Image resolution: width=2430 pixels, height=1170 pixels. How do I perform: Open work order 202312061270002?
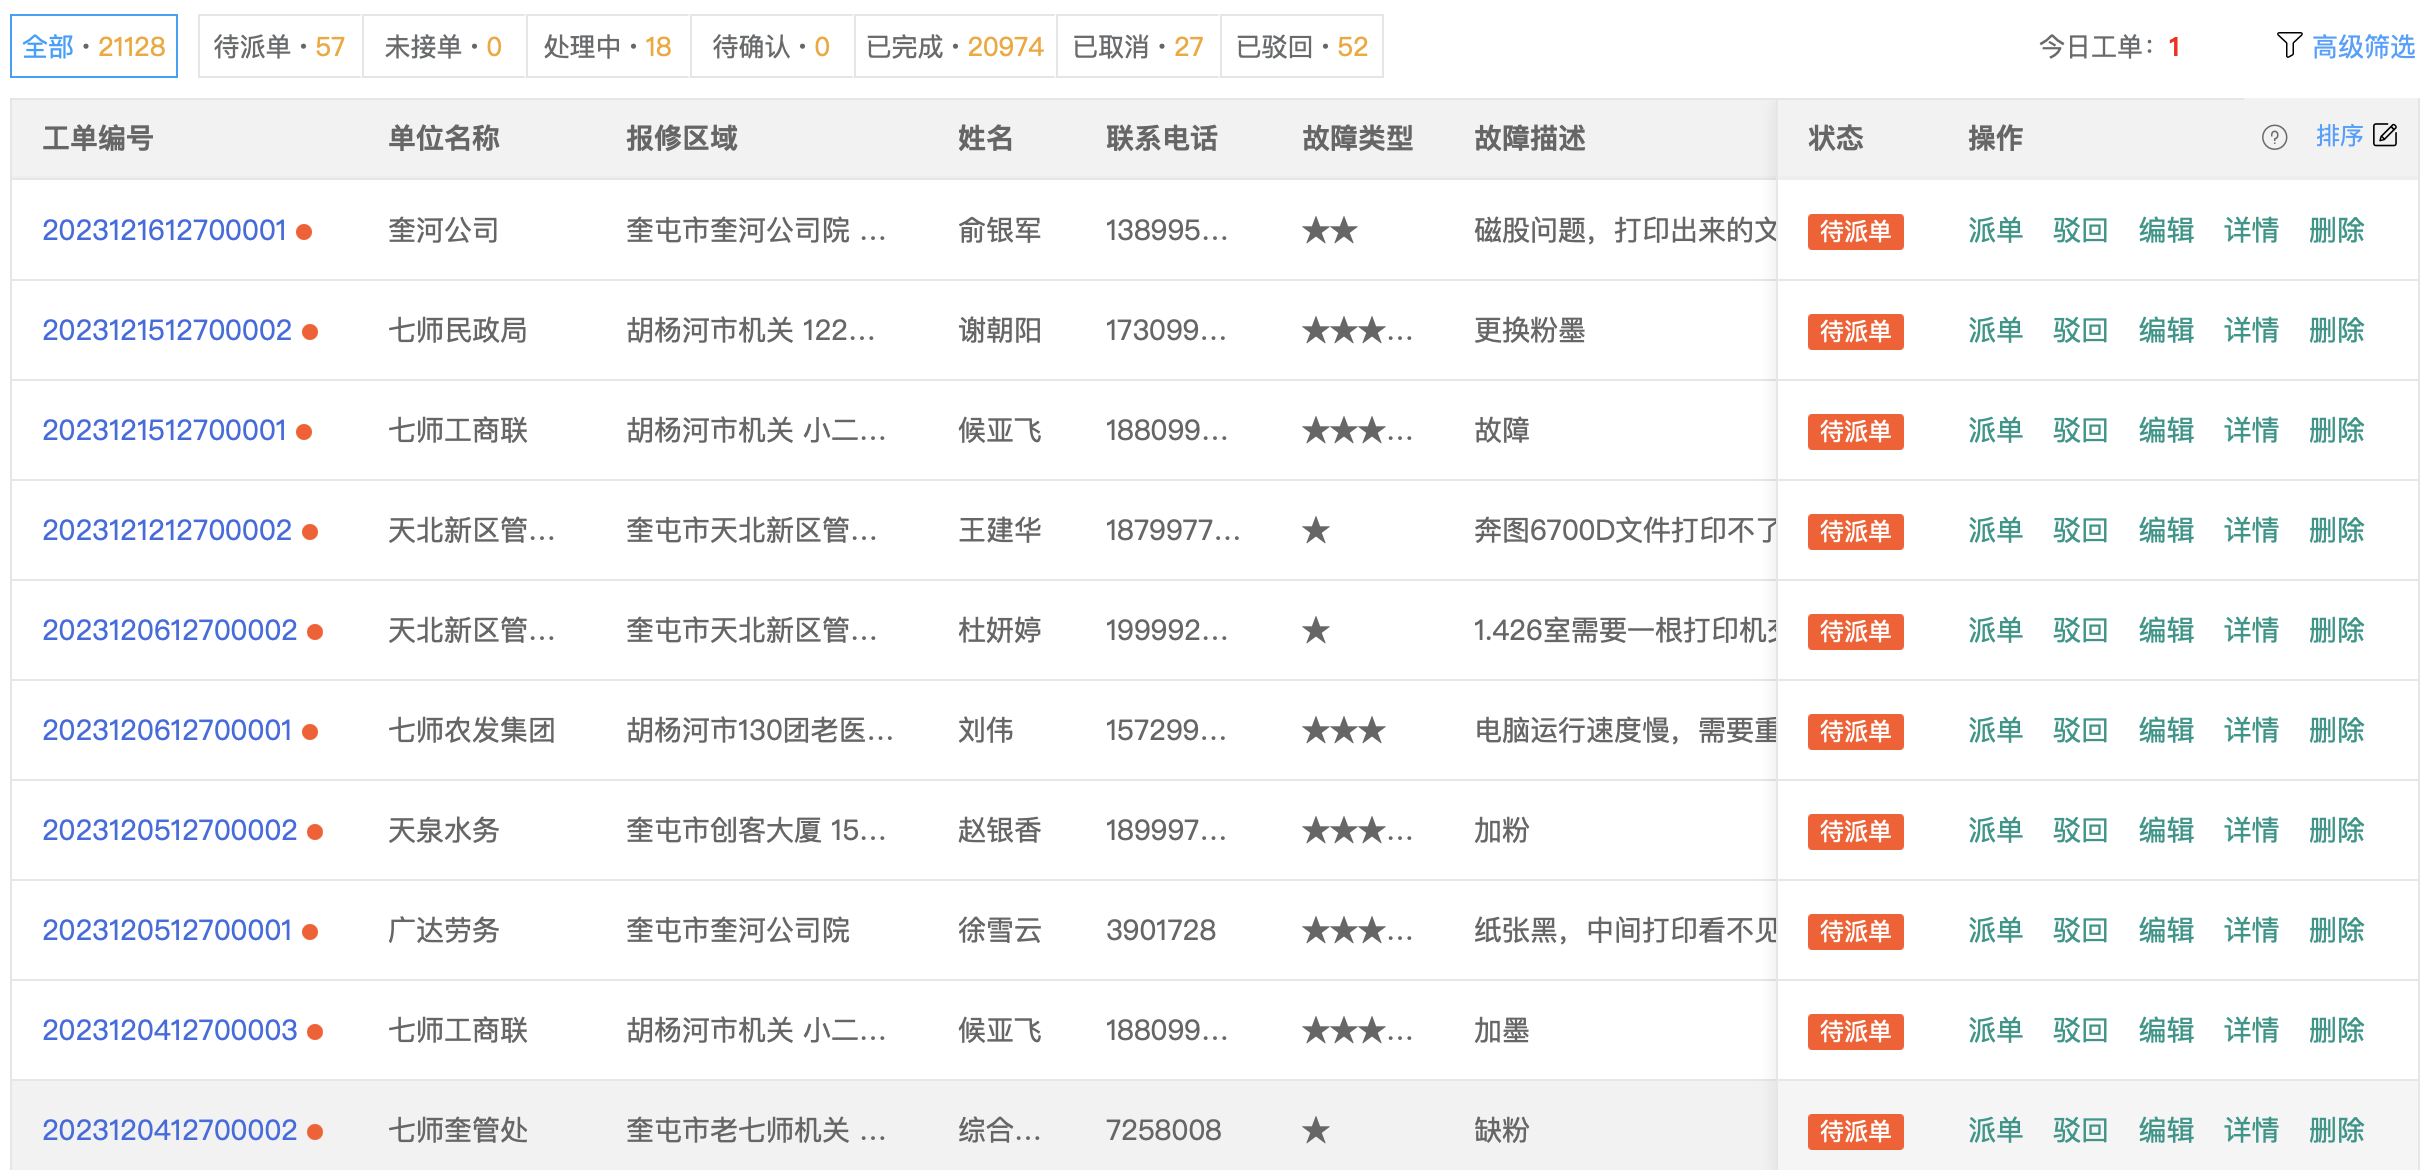(x=170, y=630)
